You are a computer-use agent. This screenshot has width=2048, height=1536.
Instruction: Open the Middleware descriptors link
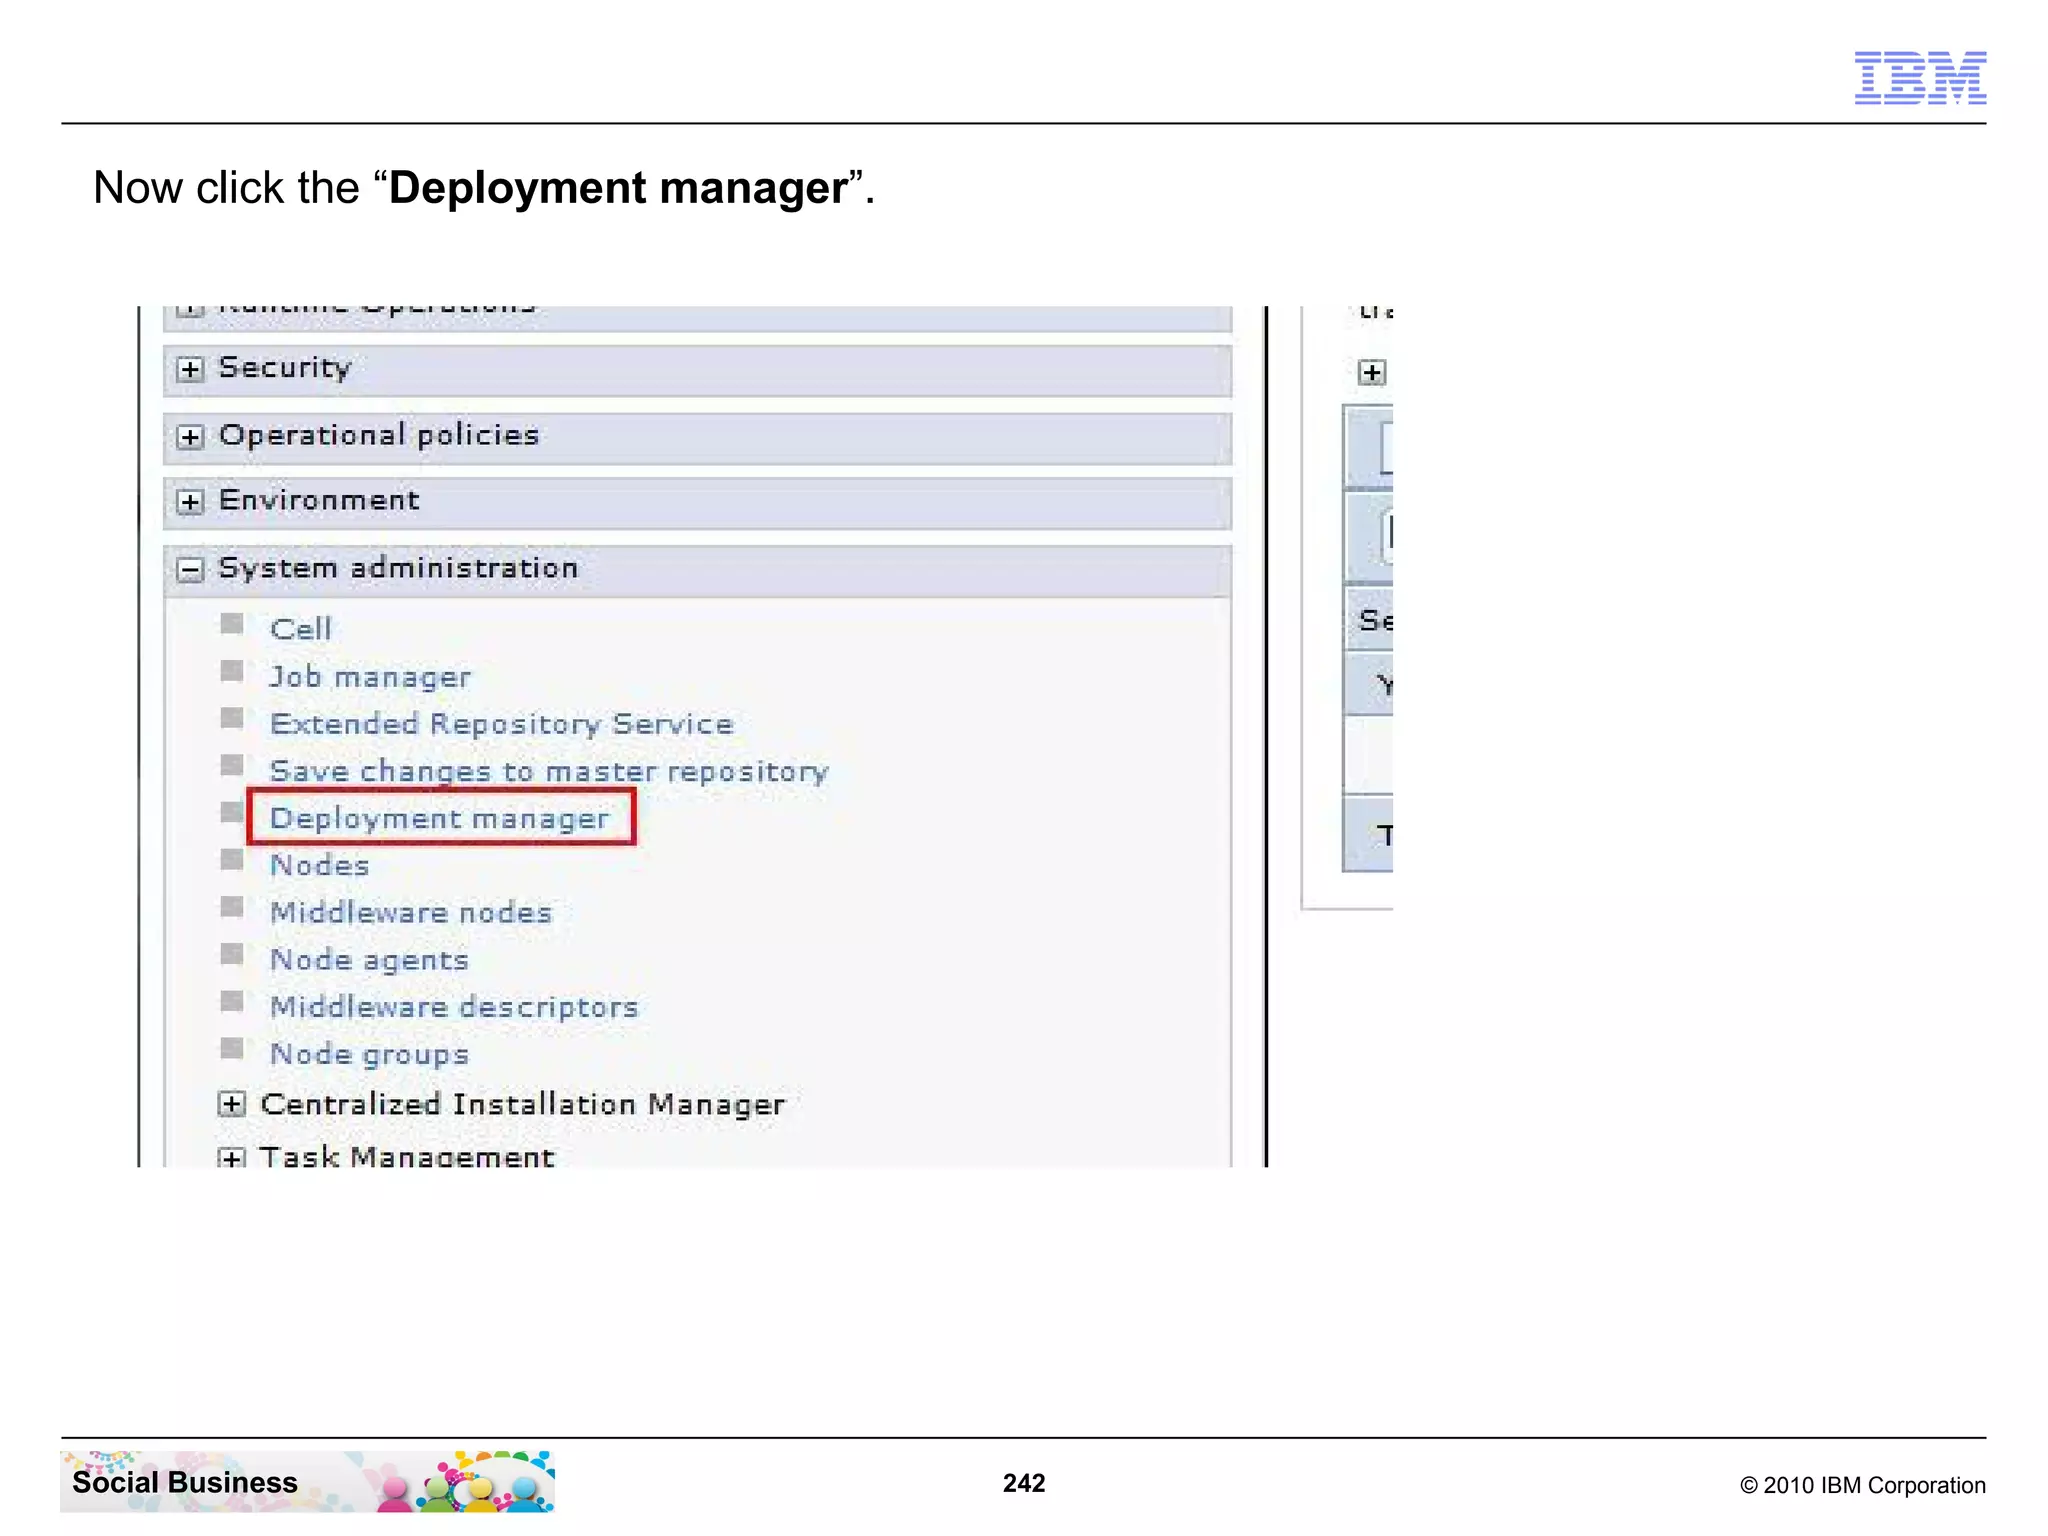pyautogui.click(x=454, y=1007)
